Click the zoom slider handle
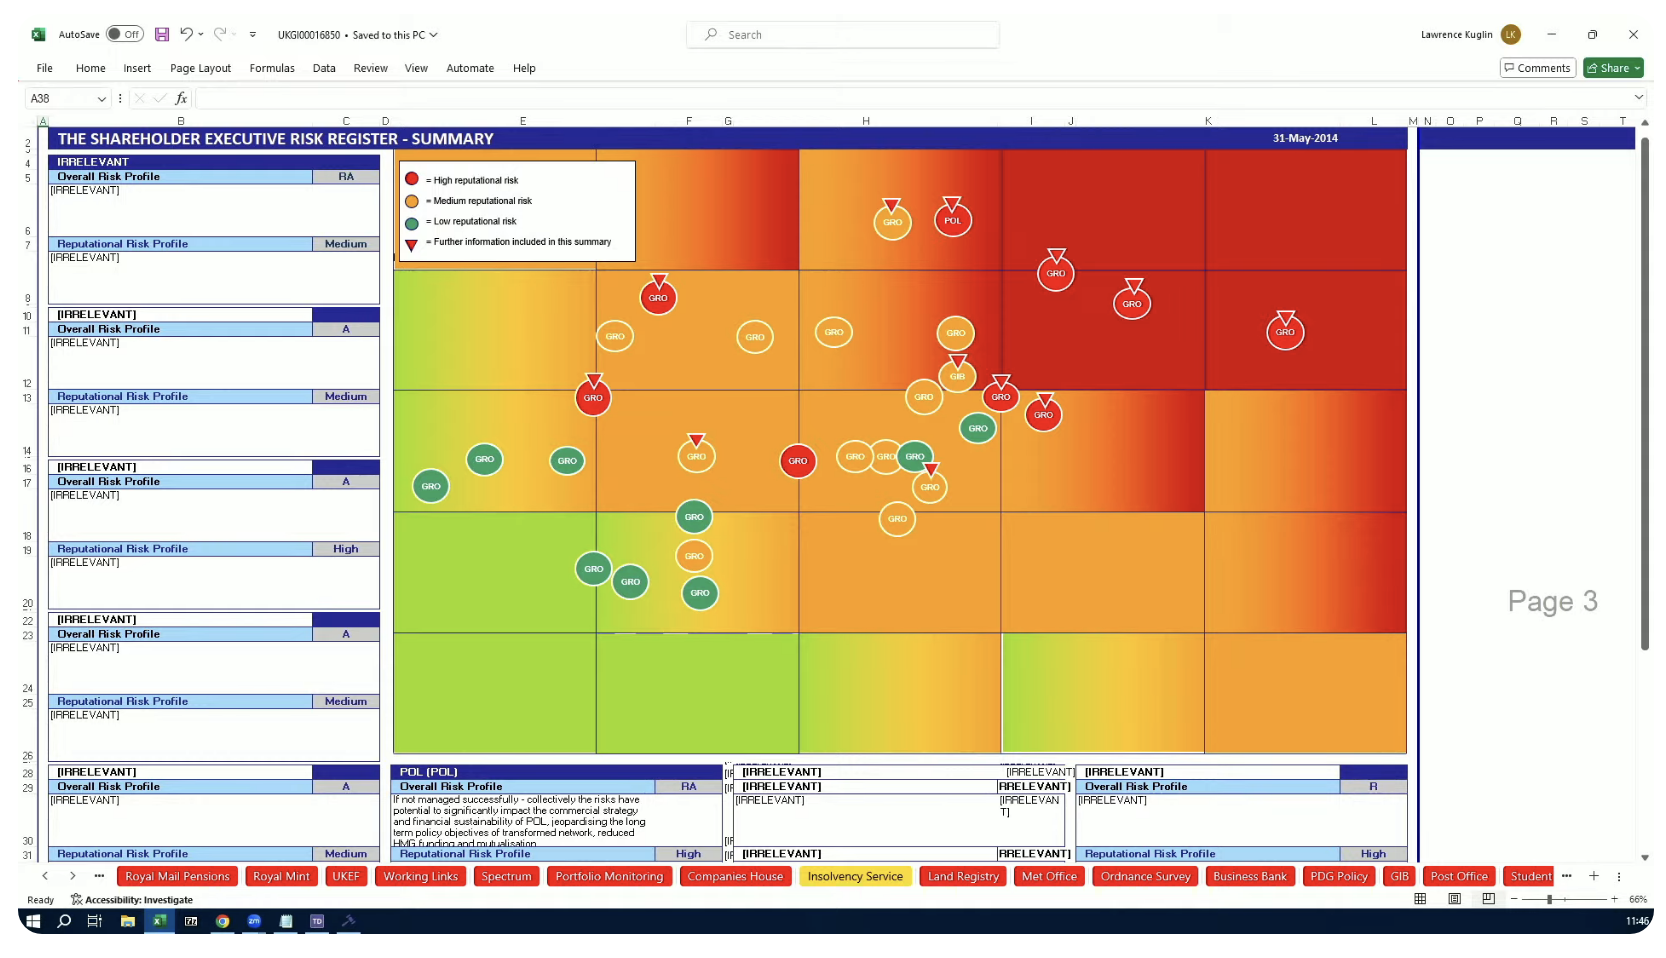1666x958 pixels. tap(1549, 899)
